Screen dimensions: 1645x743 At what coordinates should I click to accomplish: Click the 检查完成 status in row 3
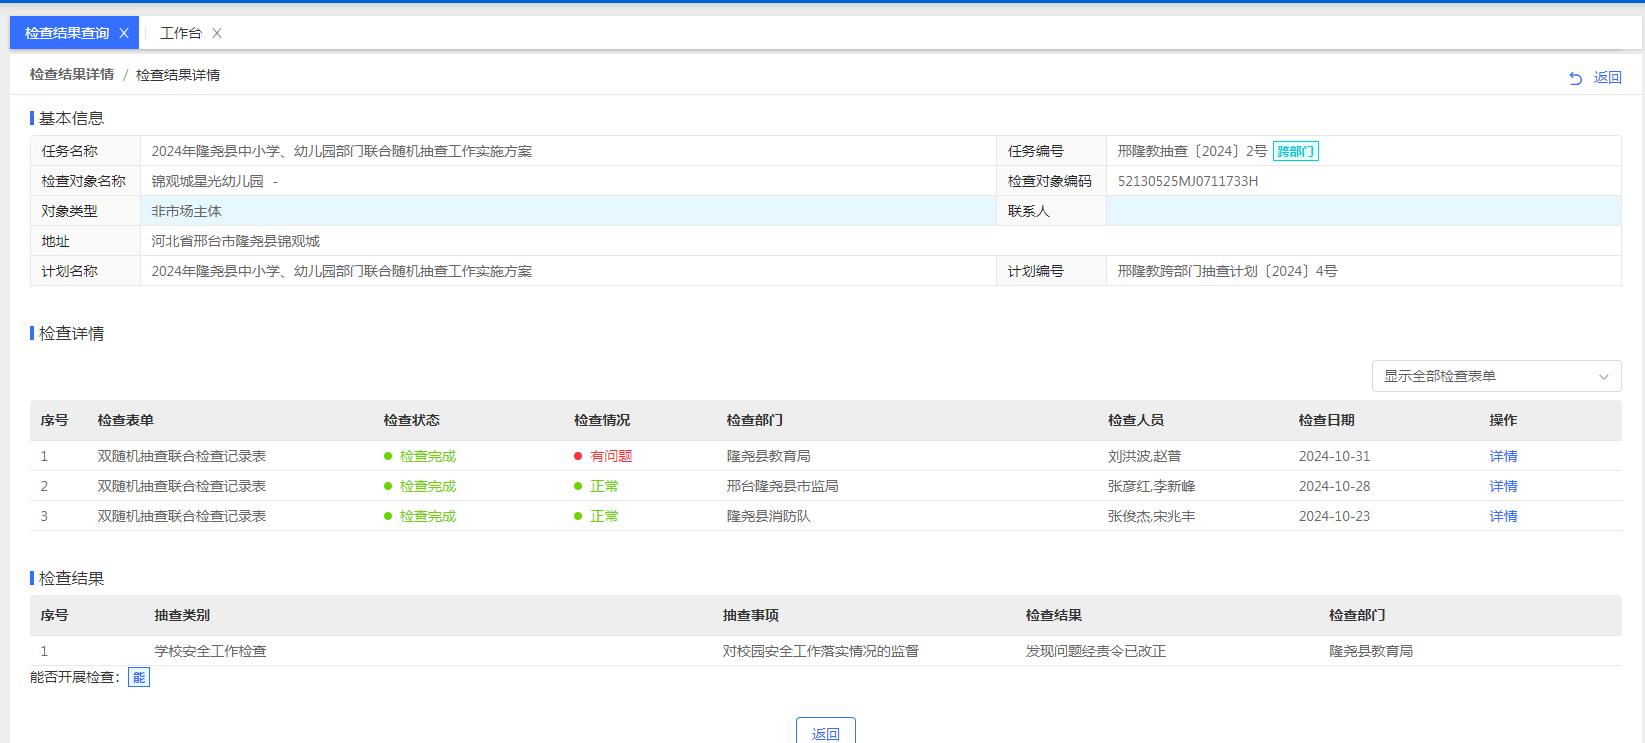coord(427,516)
